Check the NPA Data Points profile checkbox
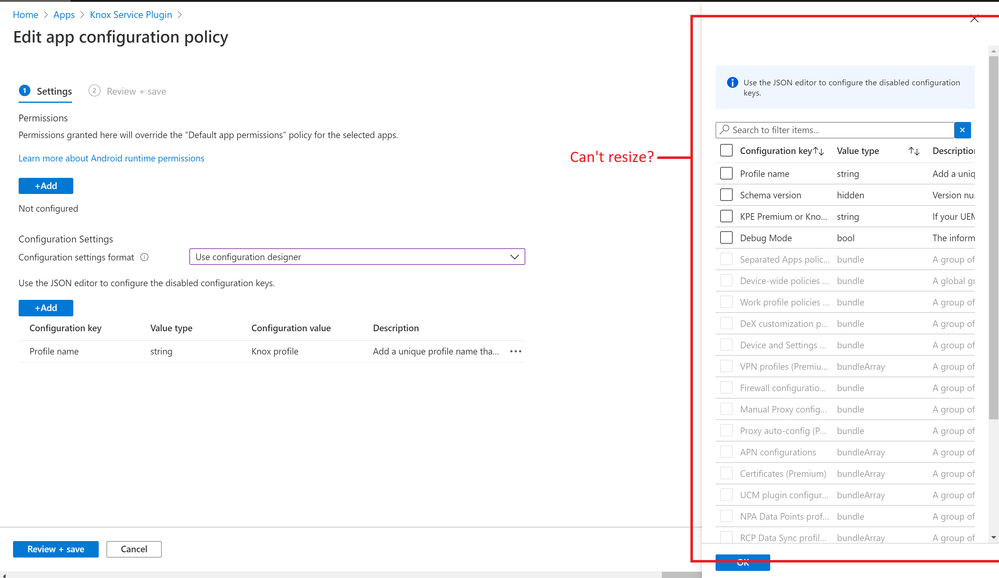The width and height of the screenshot is (999, 578). point(726,516)
